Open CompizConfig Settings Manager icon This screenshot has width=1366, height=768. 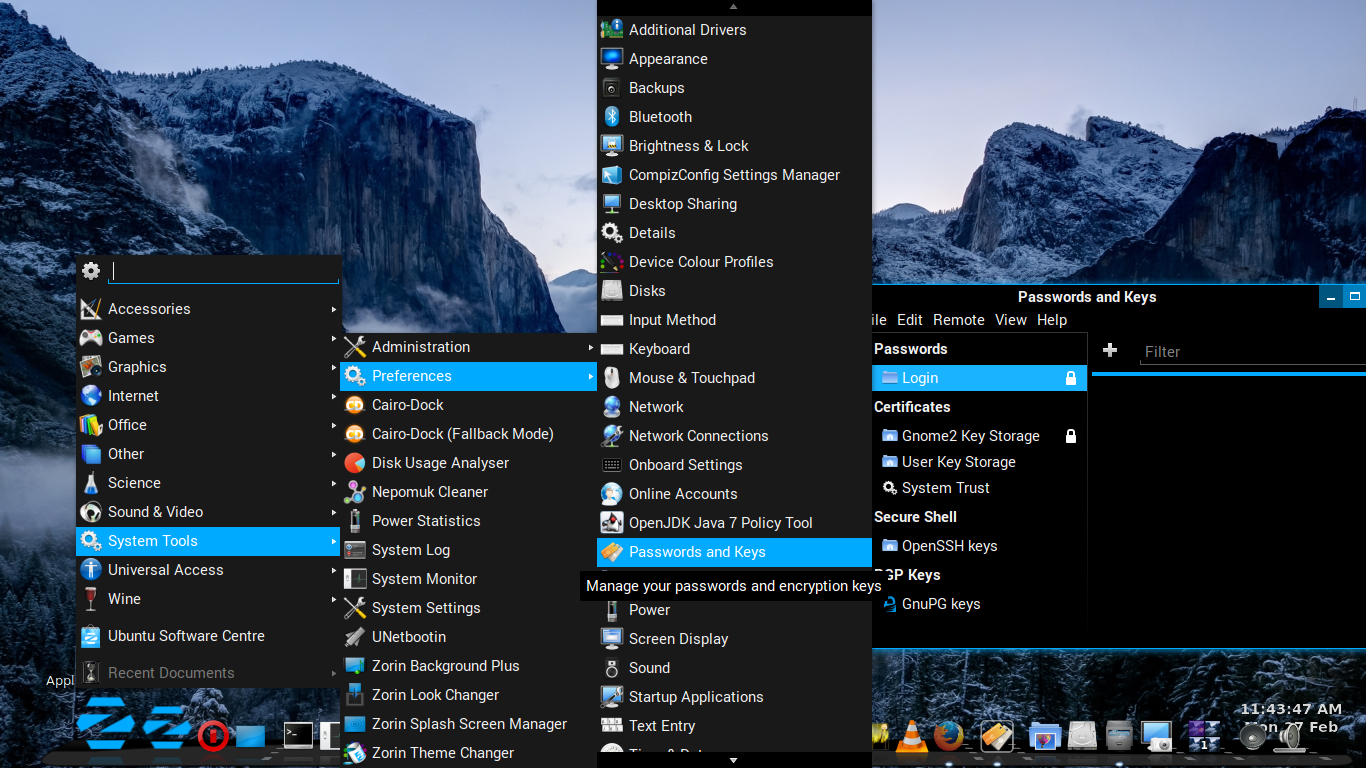point(612,175)
